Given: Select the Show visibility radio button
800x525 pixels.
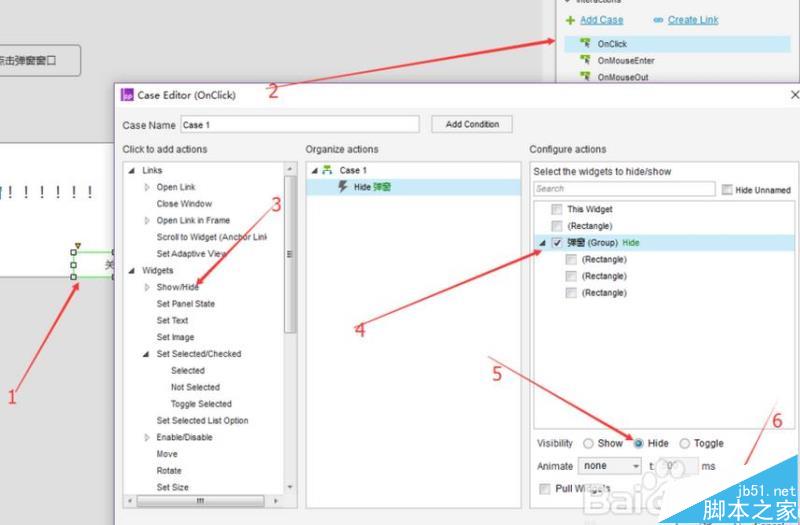Looking at the screenshot, I should click(588, 443).
